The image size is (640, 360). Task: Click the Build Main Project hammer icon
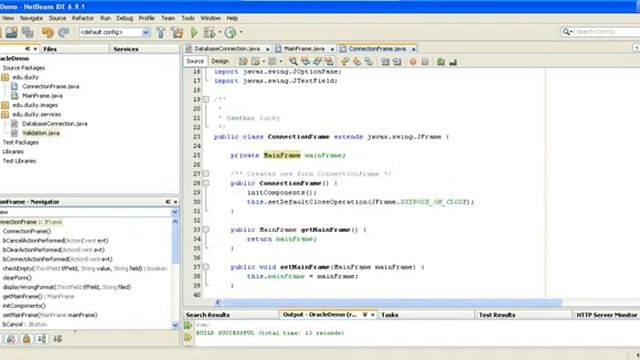161,32
